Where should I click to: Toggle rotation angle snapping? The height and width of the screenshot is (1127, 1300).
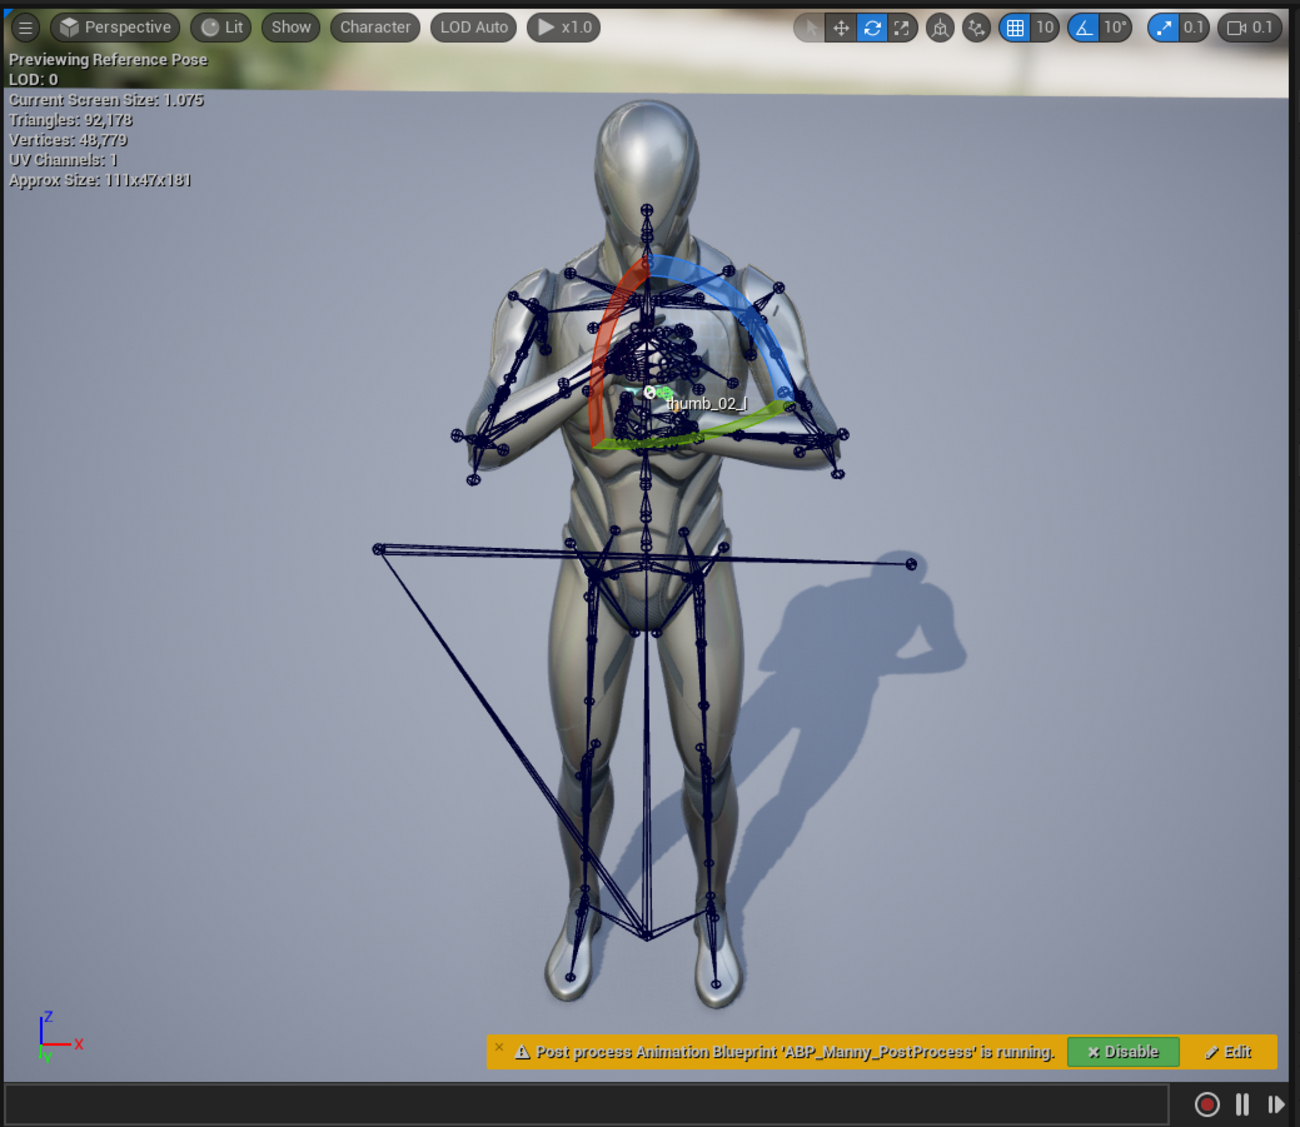pyautogui.click(x=1084, y=28)
